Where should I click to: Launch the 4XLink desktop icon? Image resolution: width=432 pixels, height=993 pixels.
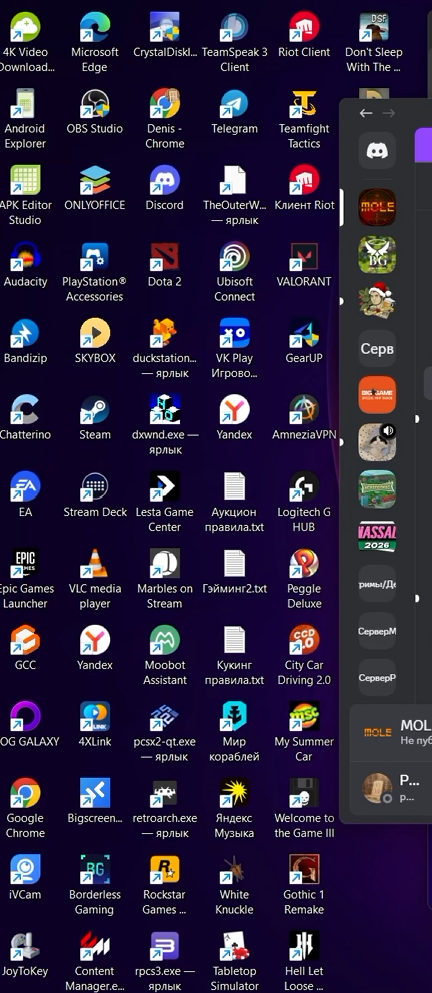coord(95,718)
